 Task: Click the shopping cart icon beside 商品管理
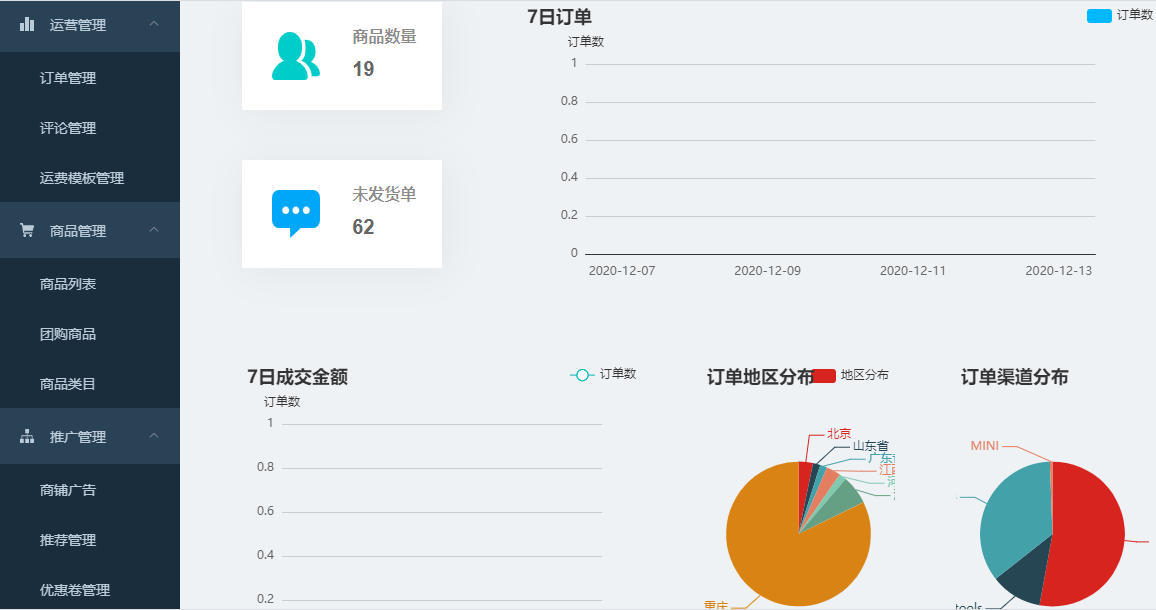[27, 231]
